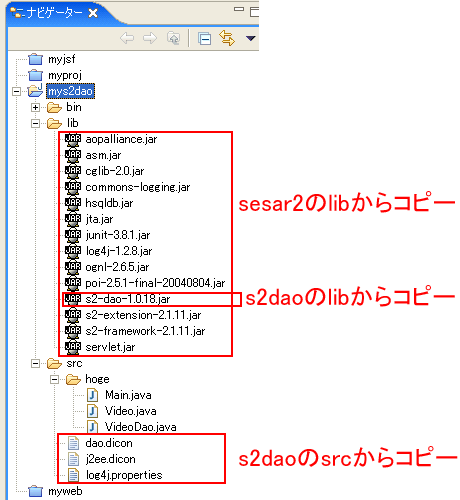Screen dimensions: 460x500
Task: Click the Collapse All toolbar icon
Action: pos(204,39)
